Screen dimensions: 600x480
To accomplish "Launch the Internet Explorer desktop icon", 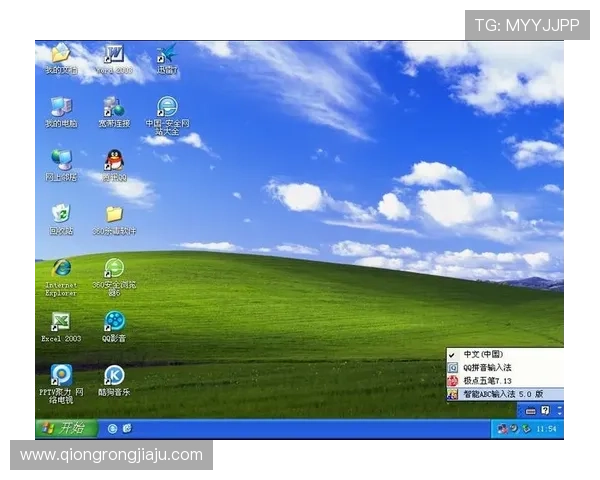I will pyautogui.click(x=61, y=277).
